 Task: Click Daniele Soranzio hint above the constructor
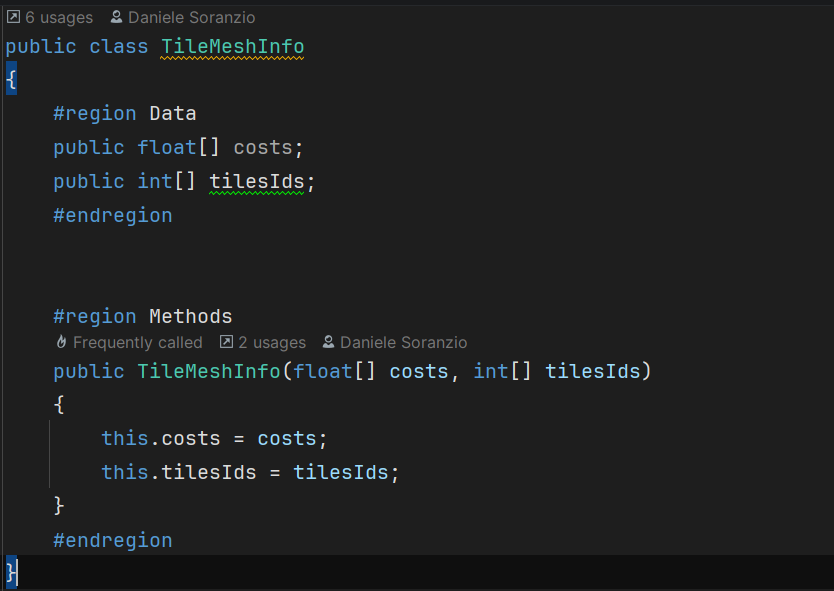click(x=403, y=343)
